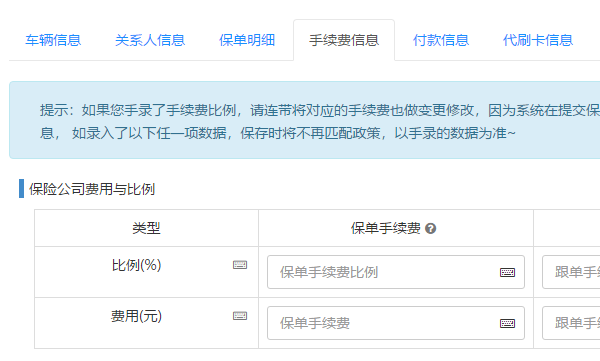
Task: Click the 保单手续费 column header text
Action: pyautogui.click(x=385, y=228)
